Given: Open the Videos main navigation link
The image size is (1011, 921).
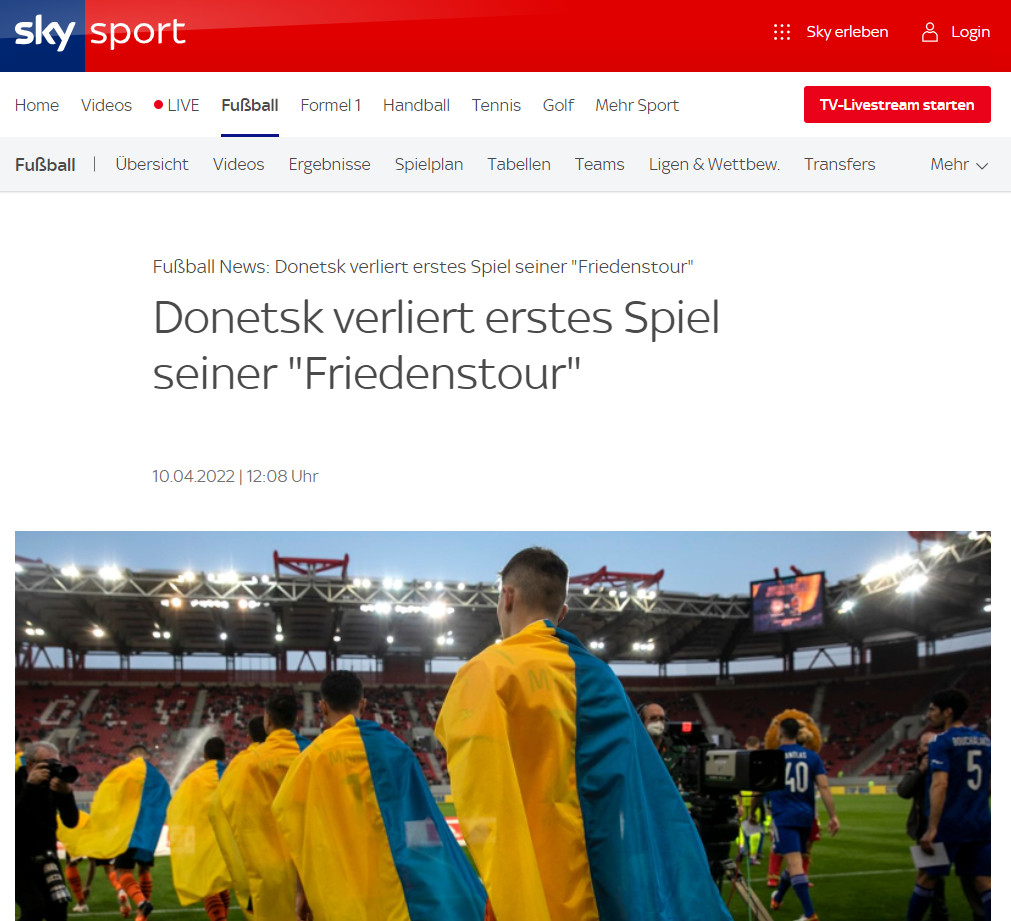Looking at the screenshot, I should (x=106, y=105).
